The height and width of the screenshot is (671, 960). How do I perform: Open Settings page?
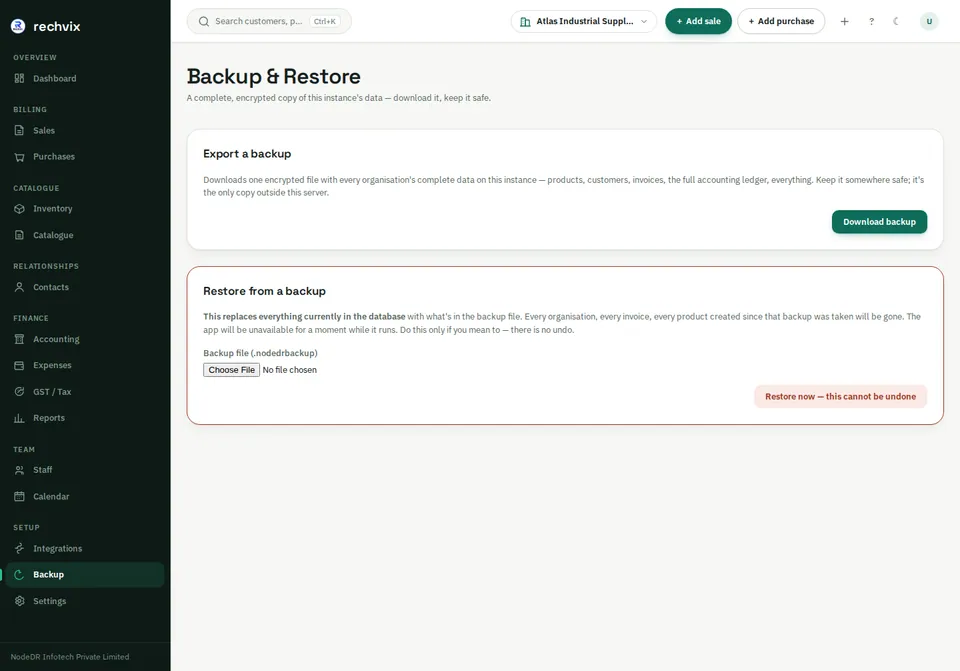[85, 601]
